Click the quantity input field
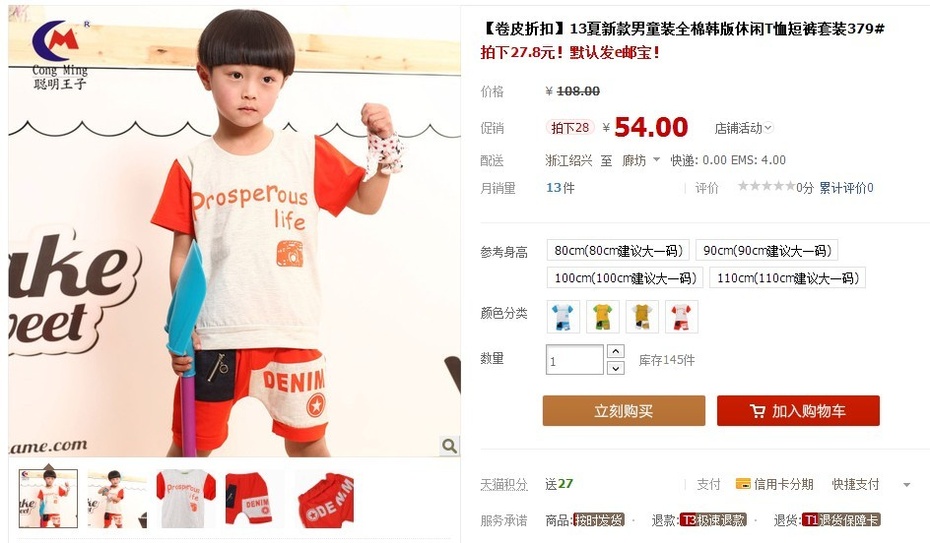Viewport: 930px width, 543px height. (575, 360)
